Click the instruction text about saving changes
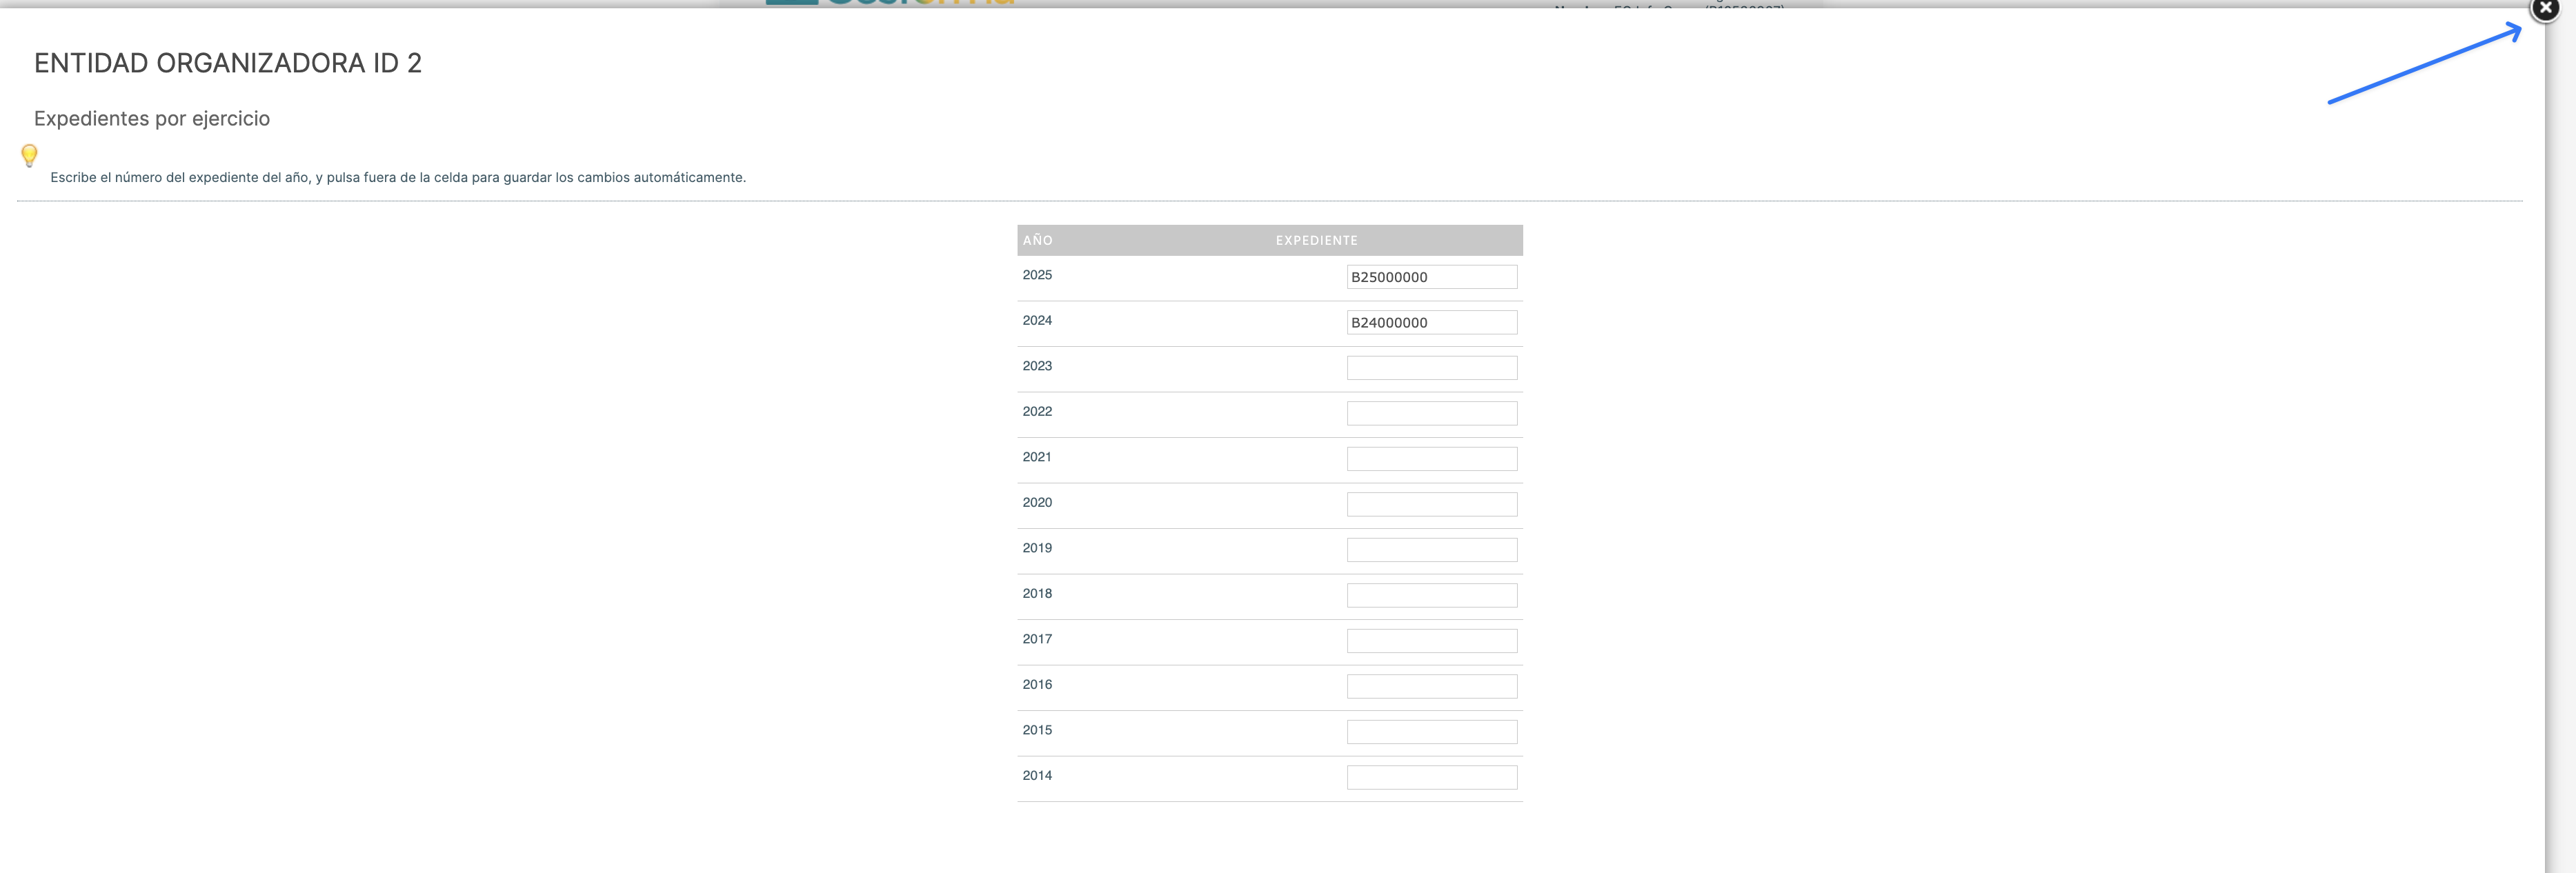Screen dimensions: 2576x873 pyautogui.click(x=398, y=177)
